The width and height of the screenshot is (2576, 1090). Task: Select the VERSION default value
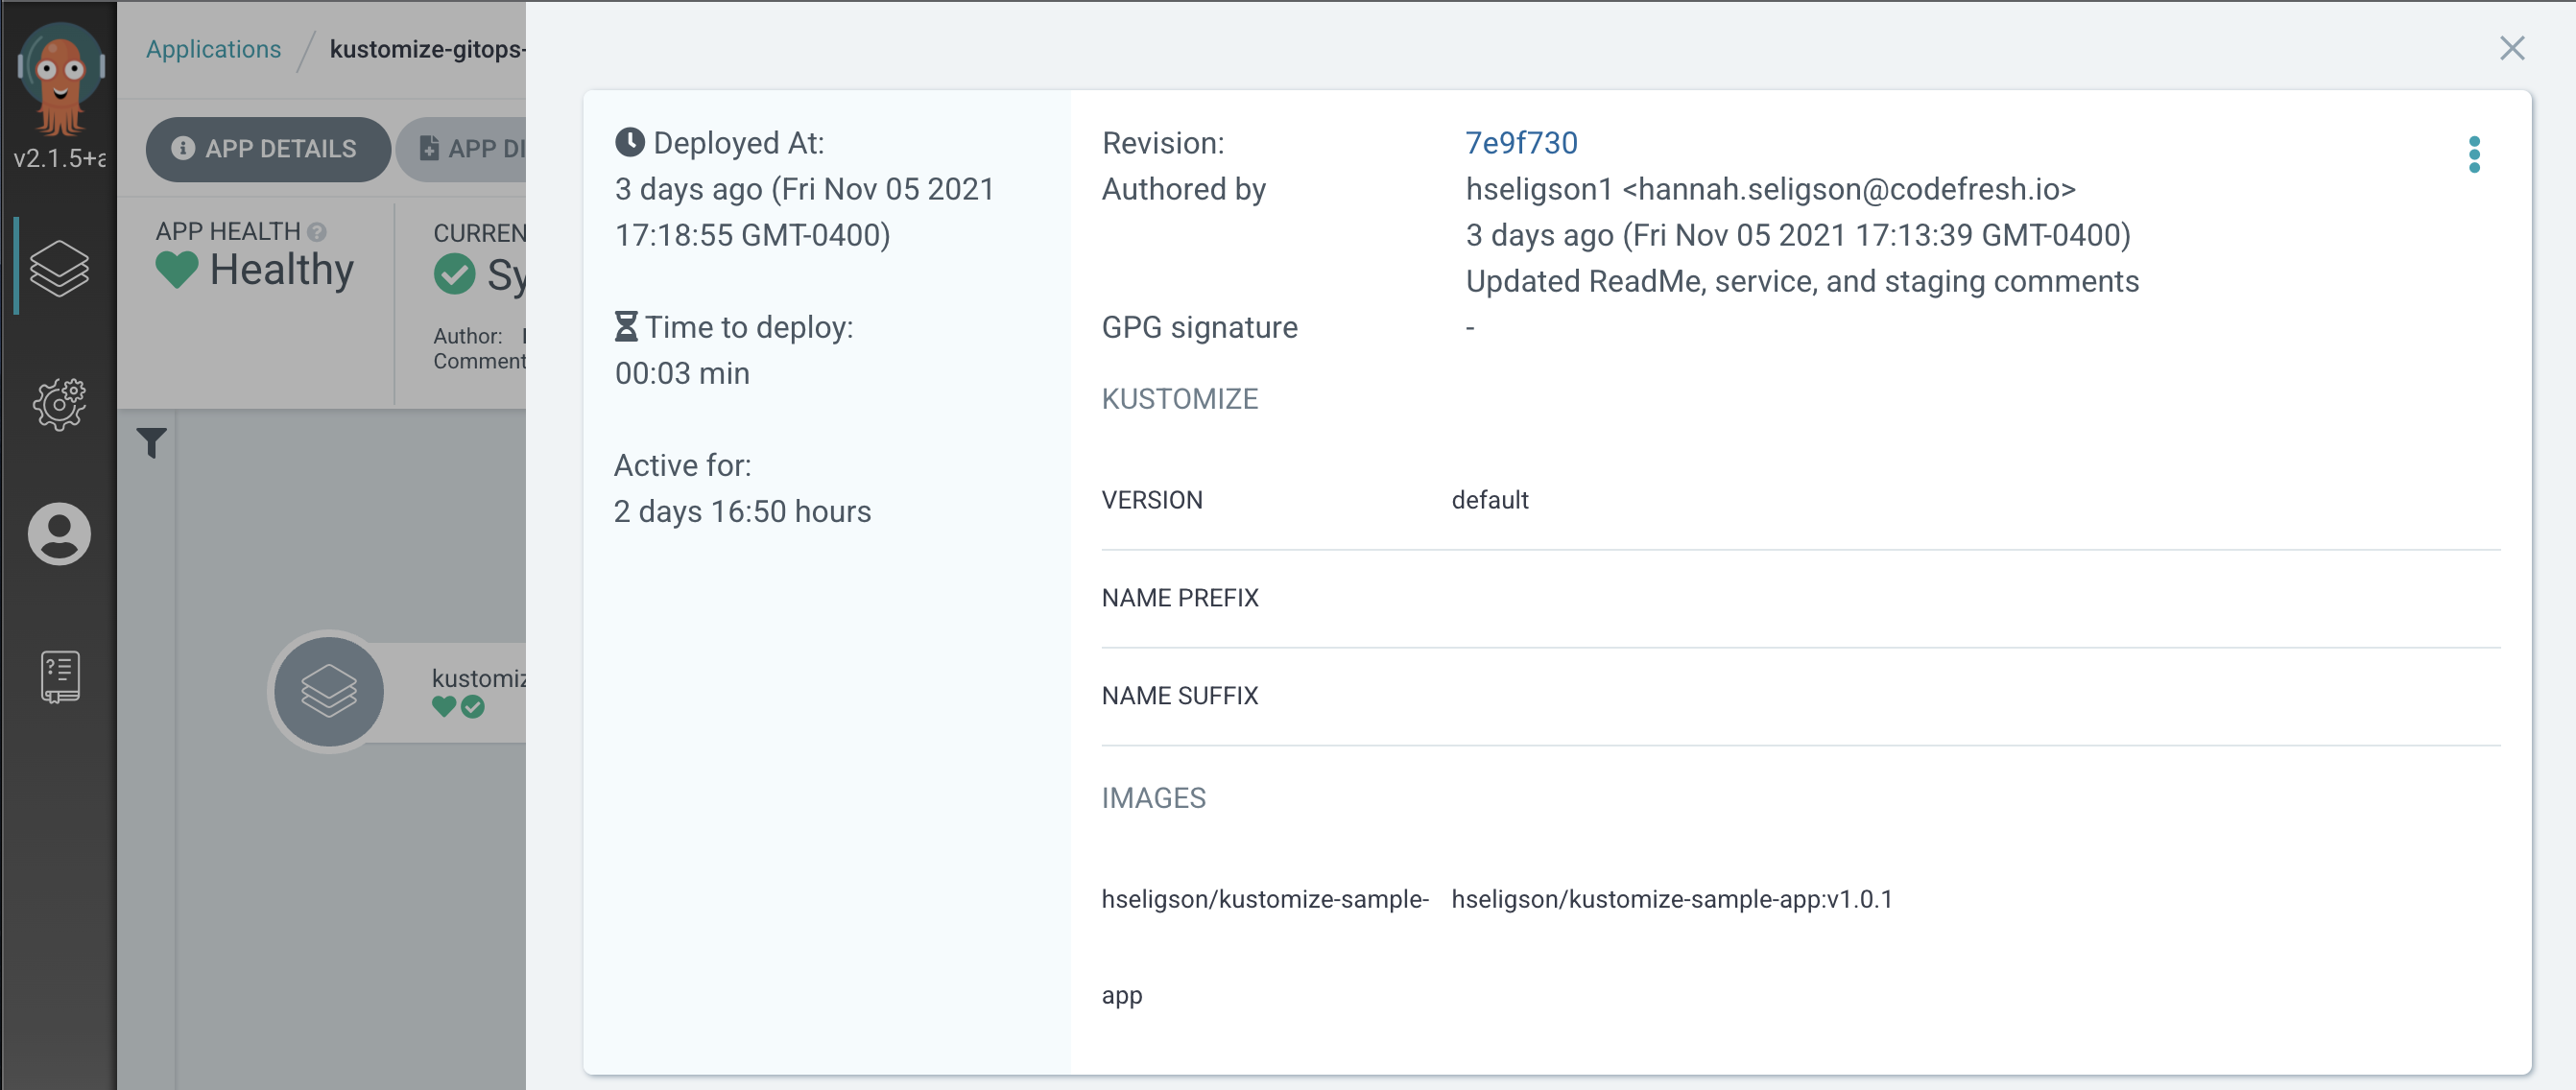tap(1490, 500)
